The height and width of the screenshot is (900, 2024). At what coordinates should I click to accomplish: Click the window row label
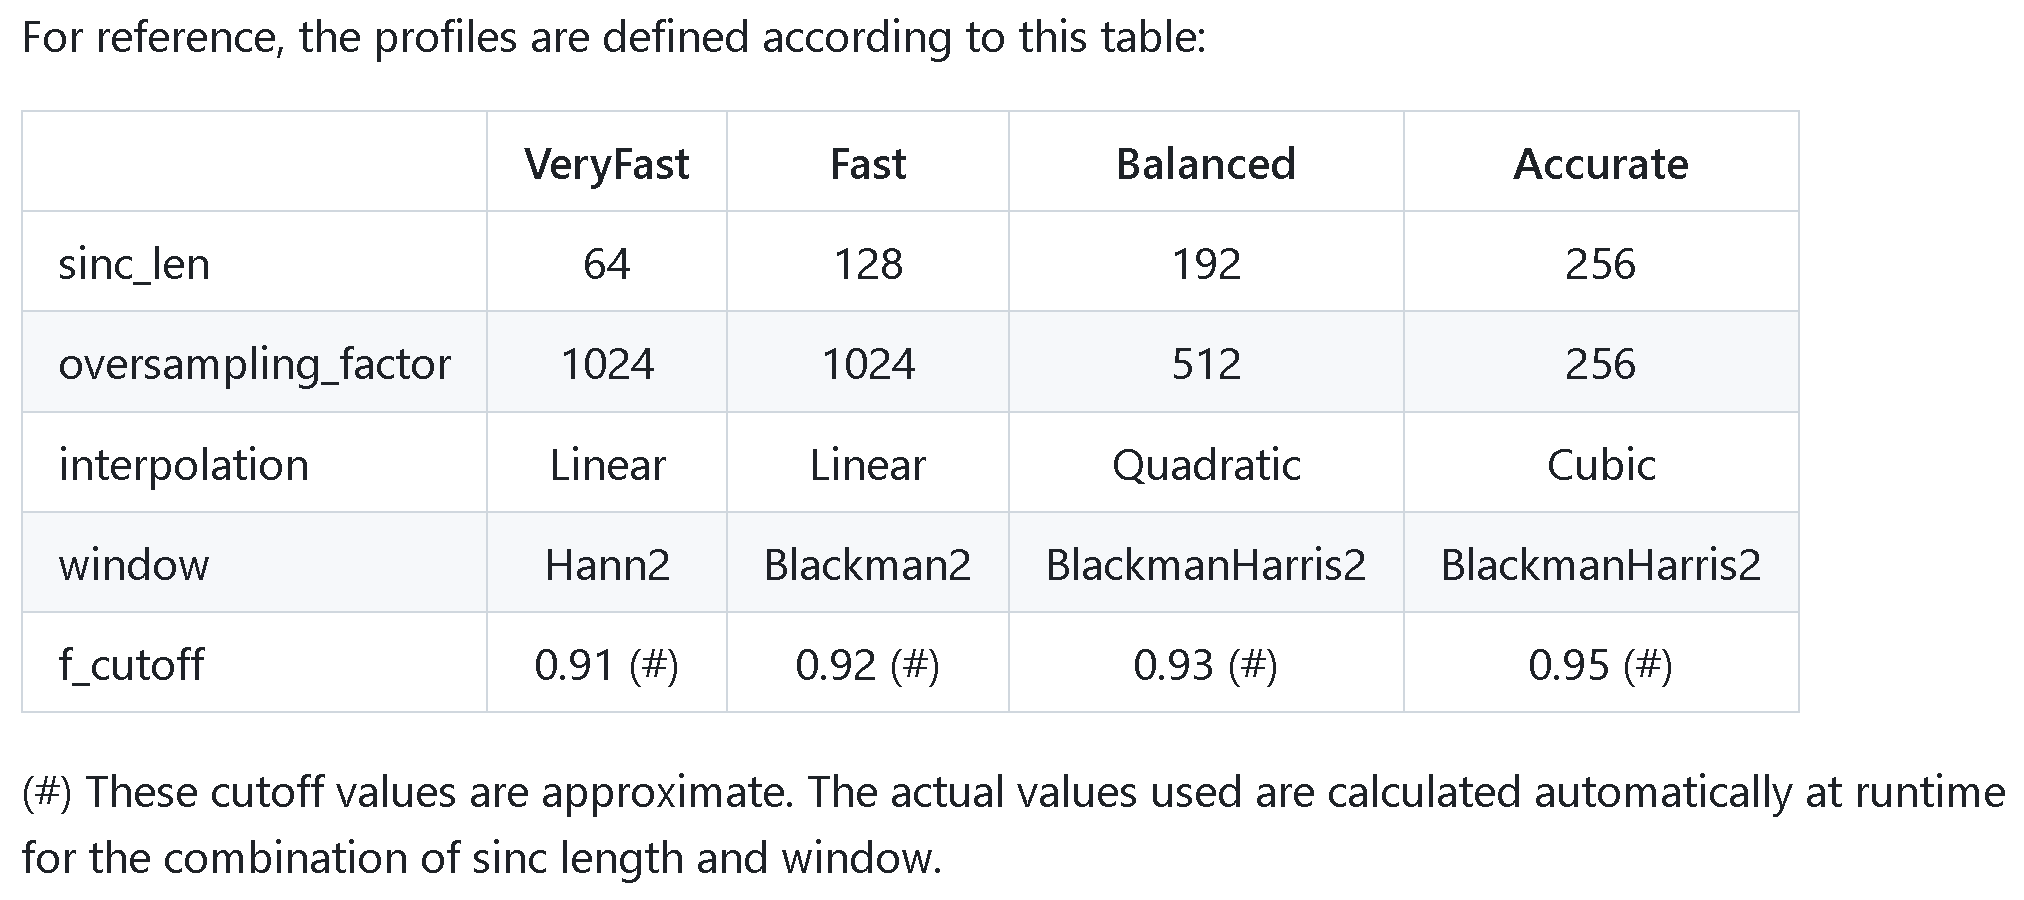click(x=134, y=564)
